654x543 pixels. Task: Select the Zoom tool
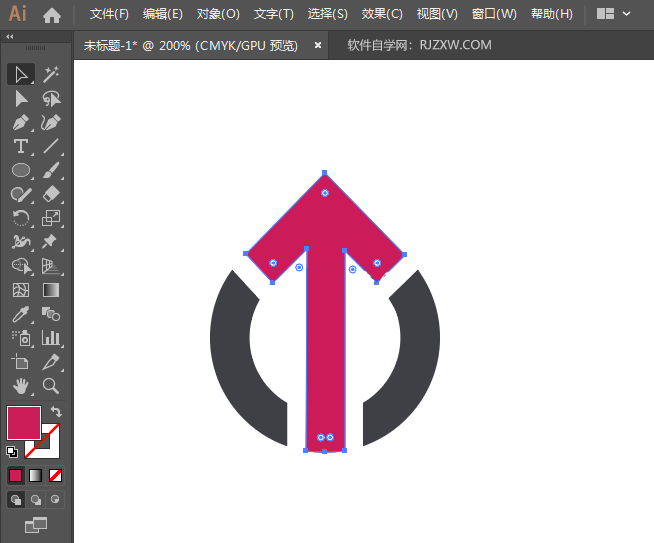(x=51, y=386)
